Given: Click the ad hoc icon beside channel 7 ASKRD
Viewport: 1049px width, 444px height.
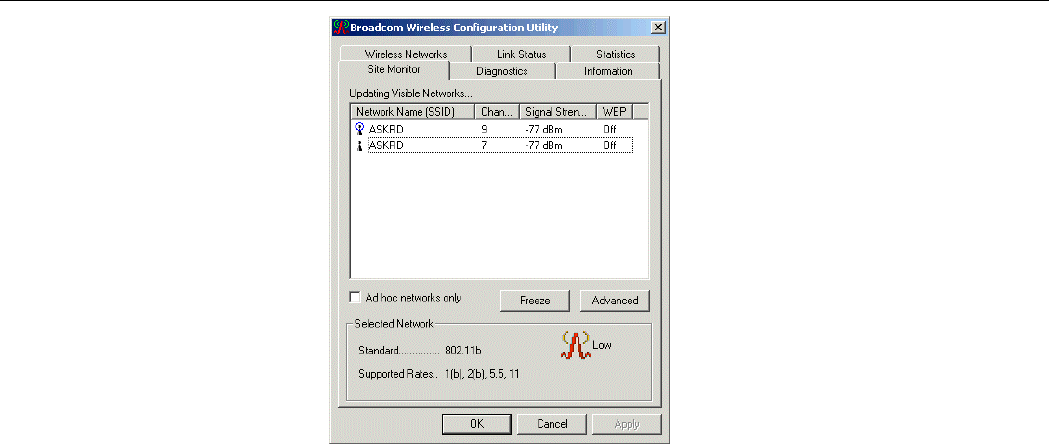Looking at the screenshot, I should [x=359, y=145].
